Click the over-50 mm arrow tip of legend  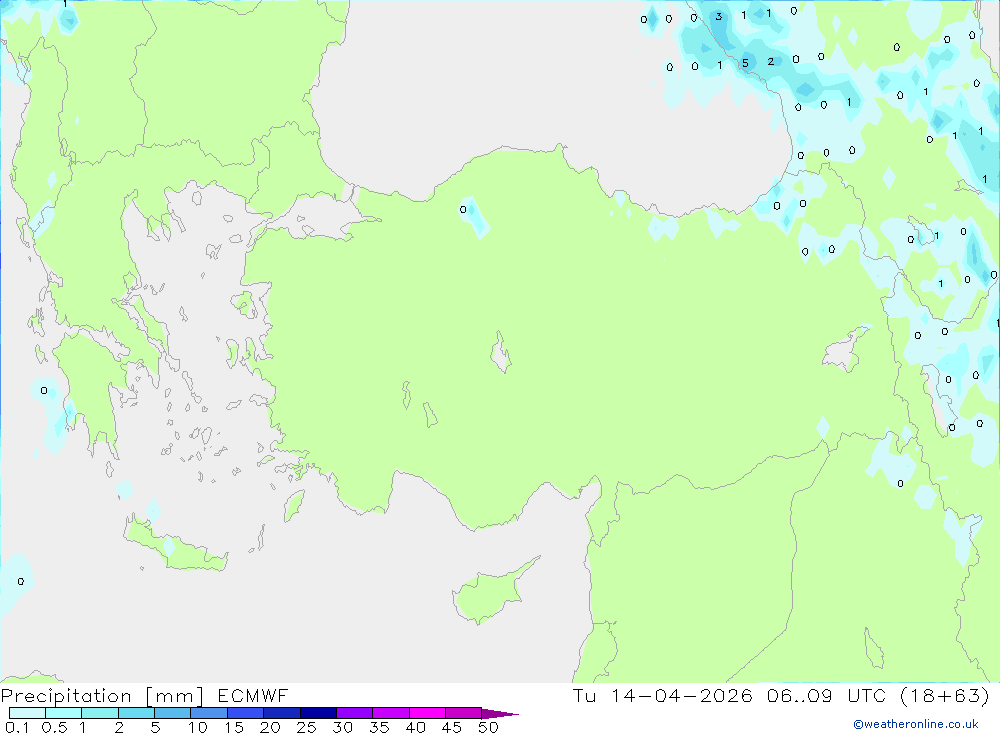(x=499, y=714)
